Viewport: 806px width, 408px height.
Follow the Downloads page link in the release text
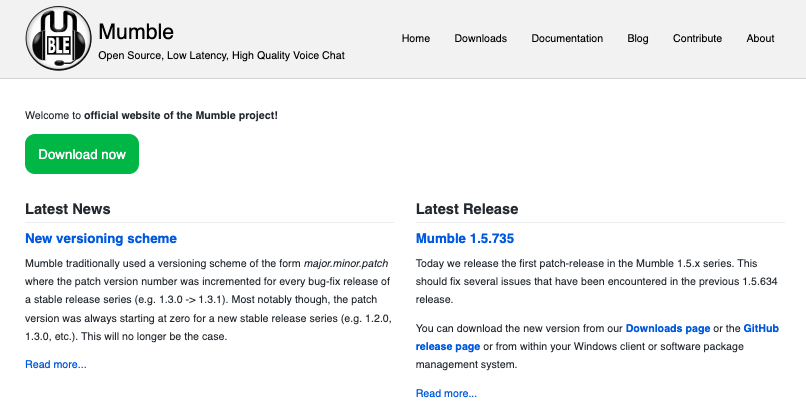tap(669, 328)
